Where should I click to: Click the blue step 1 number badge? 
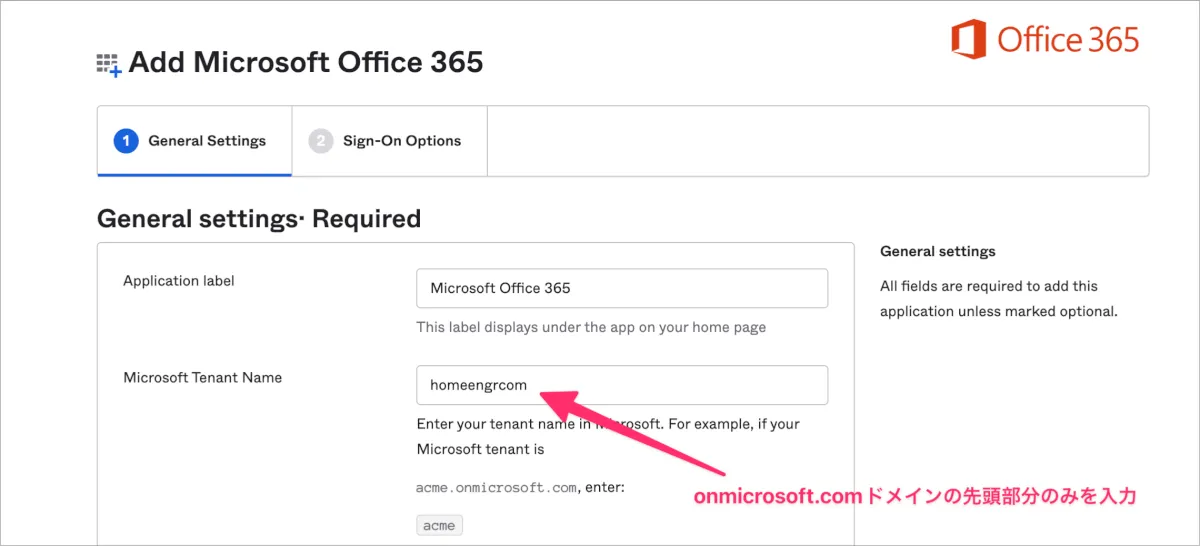pos(126,141)
